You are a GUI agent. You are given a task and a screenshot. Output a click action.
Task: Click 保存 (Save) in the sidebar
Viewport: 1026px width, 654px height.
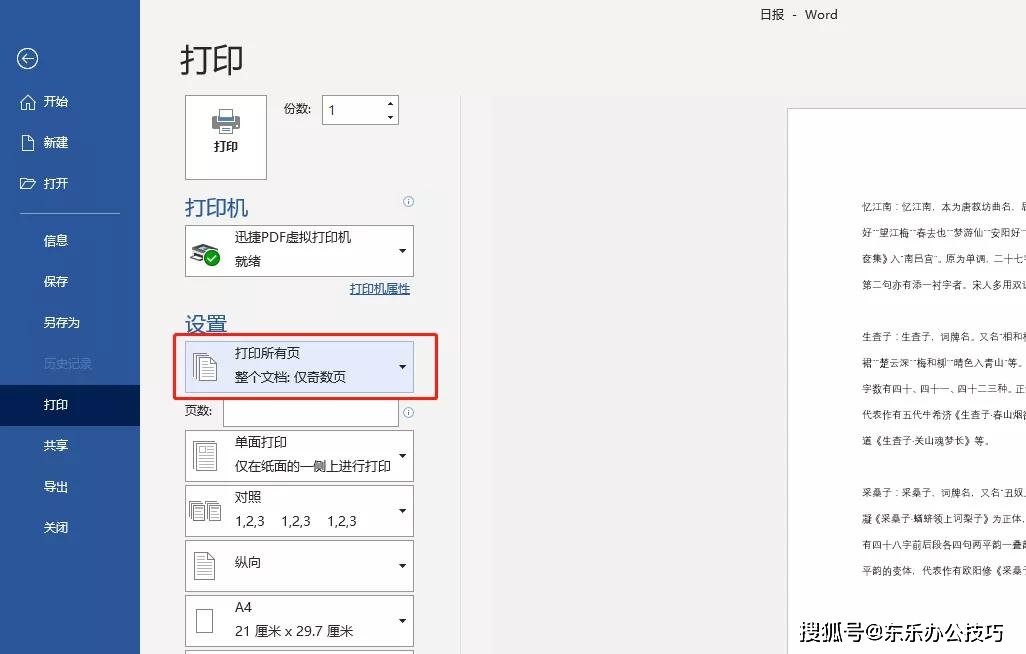[x=56, y=282]
